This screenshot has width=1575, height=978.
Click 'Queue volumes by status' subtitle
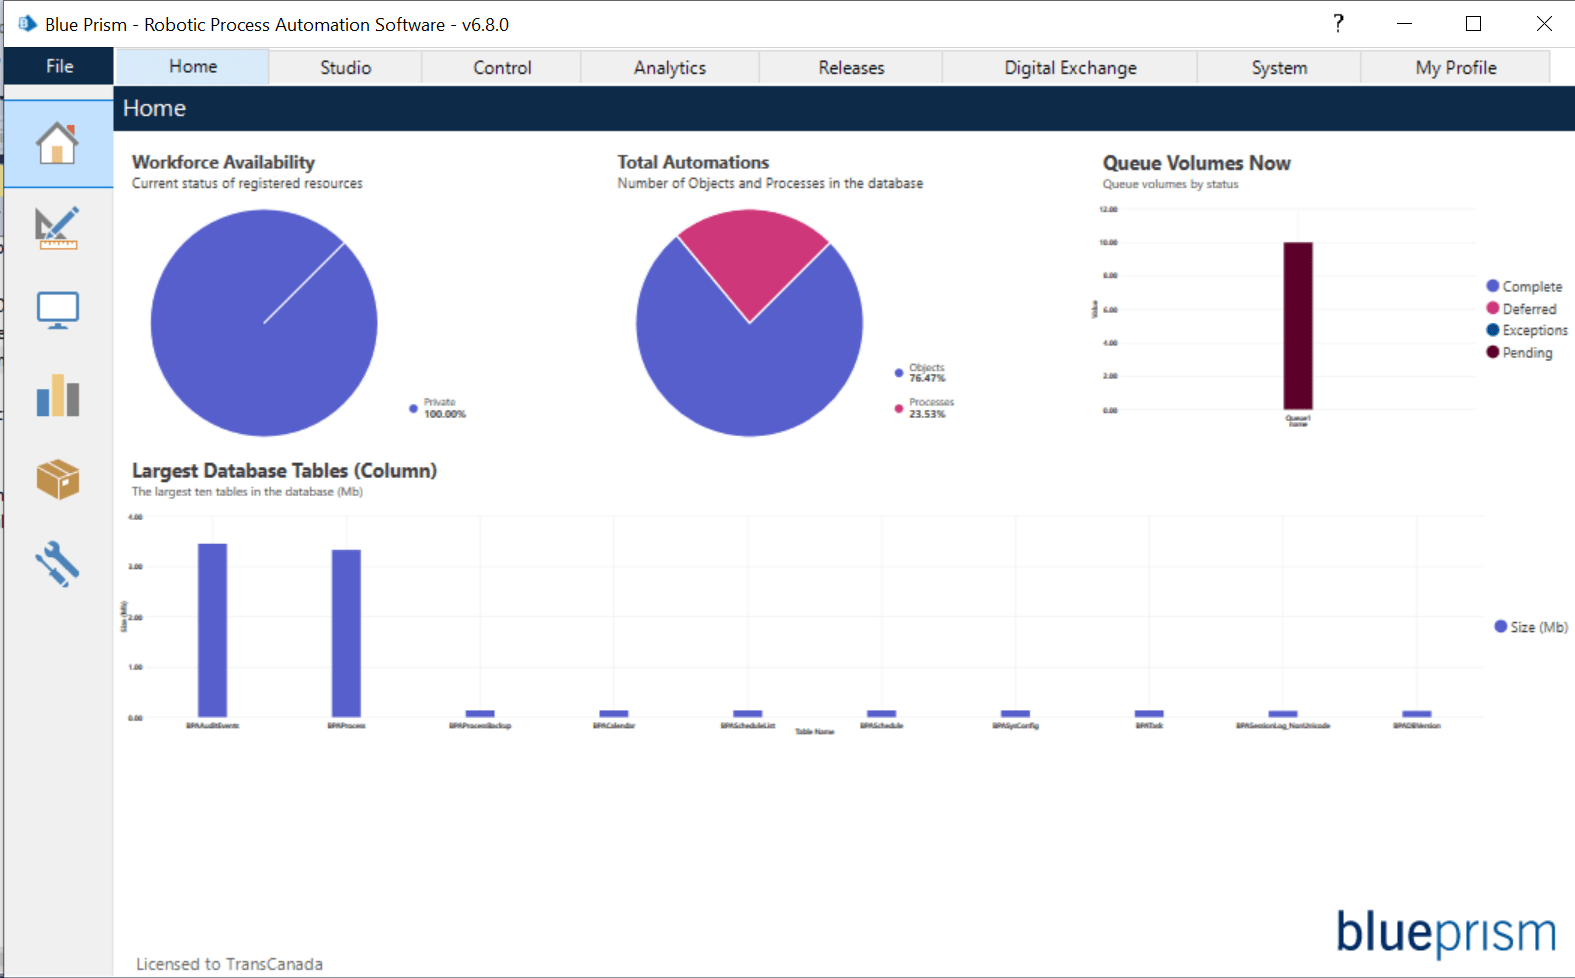click(1170, 184)
